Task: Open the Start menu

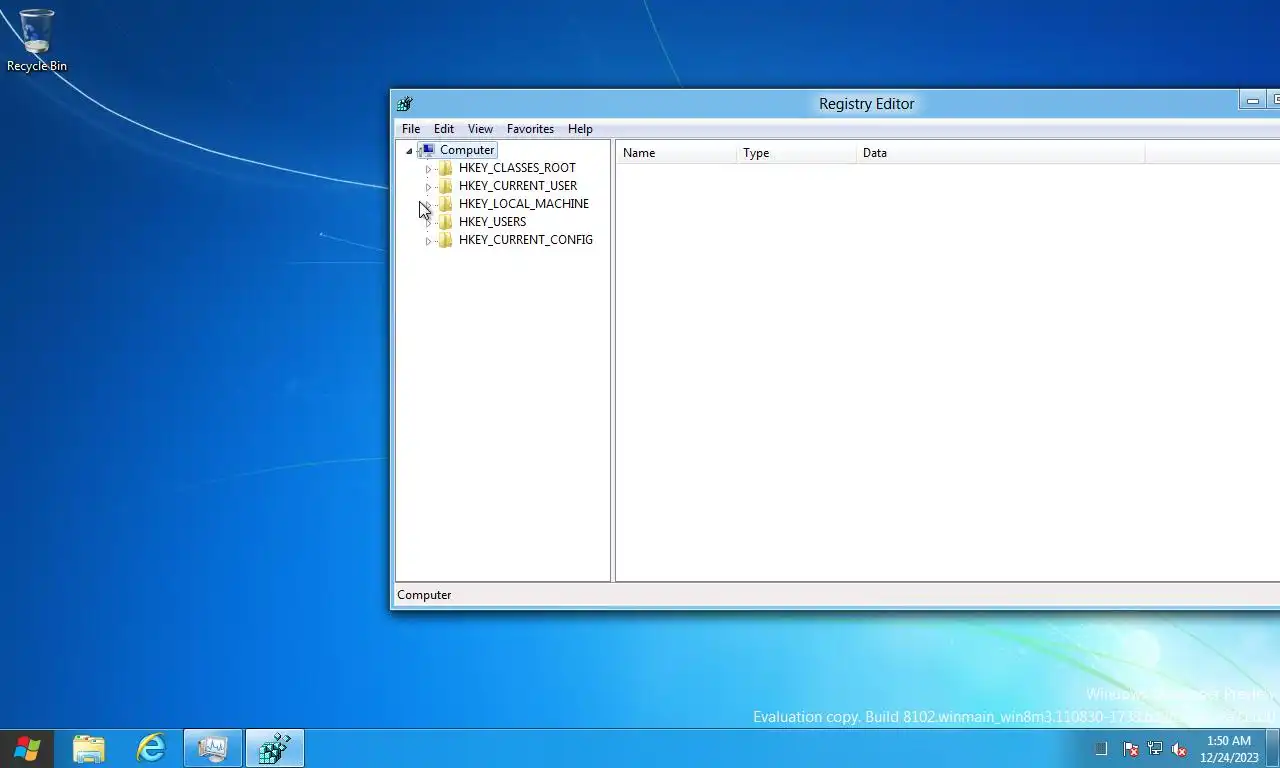Action: coord(27,748)
